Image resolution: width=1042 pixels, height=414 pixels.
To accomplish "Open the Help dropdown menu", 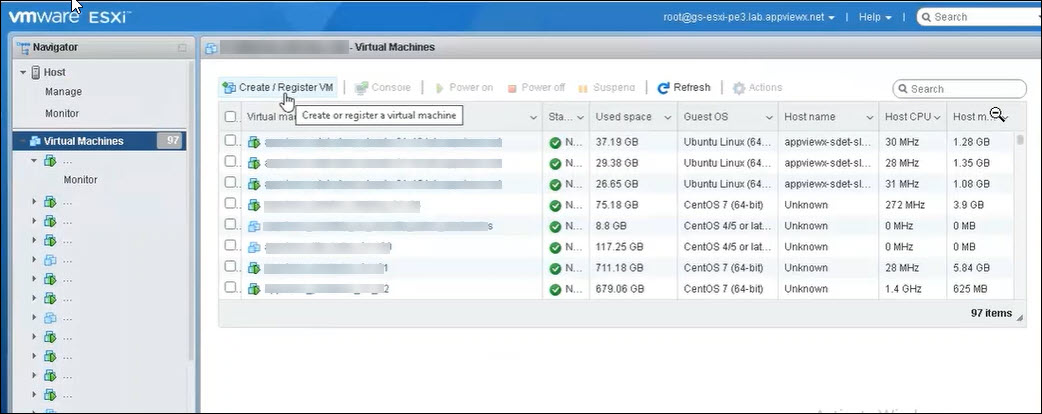I will pos(875,17).
